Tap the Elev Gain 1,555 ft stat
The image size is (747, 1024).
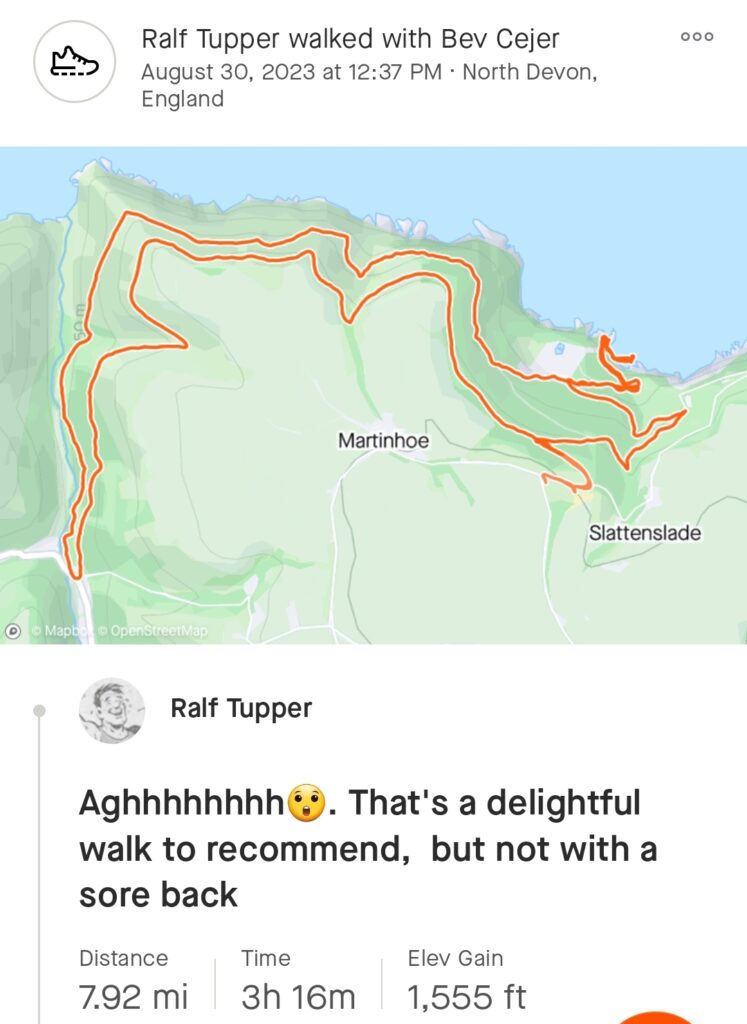click(466, 982)
